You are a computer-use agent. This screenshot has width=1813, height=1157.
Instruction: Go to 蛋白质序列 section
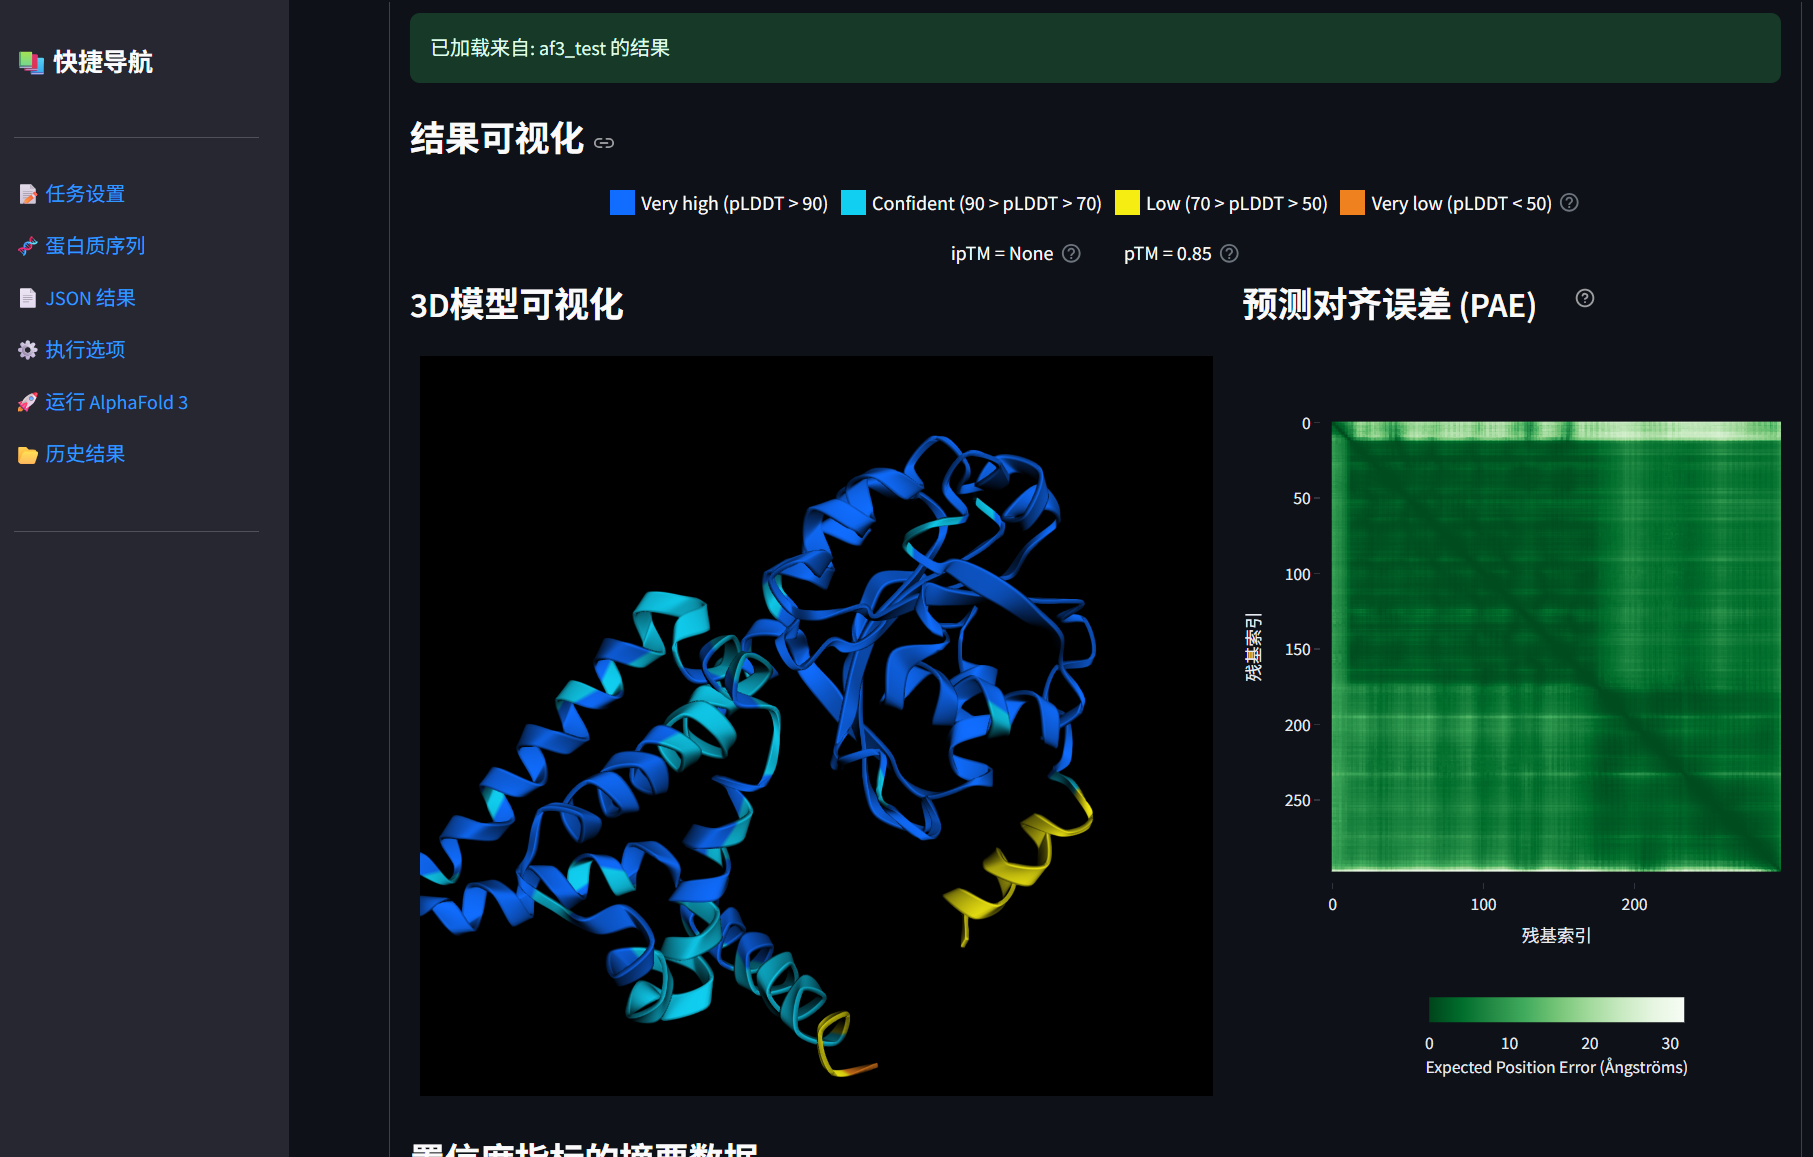coord(95,246)
